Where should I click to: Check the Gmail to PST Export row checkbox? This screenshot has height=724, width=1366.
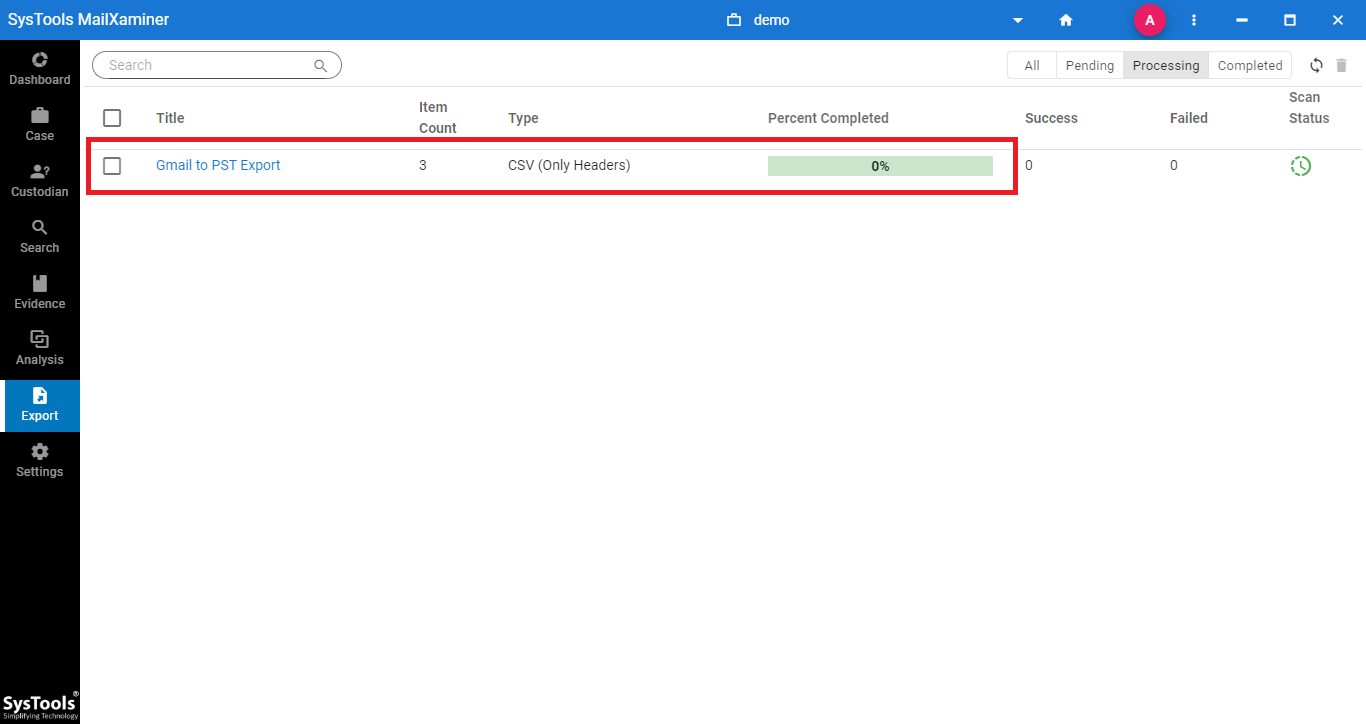(112, 166)
